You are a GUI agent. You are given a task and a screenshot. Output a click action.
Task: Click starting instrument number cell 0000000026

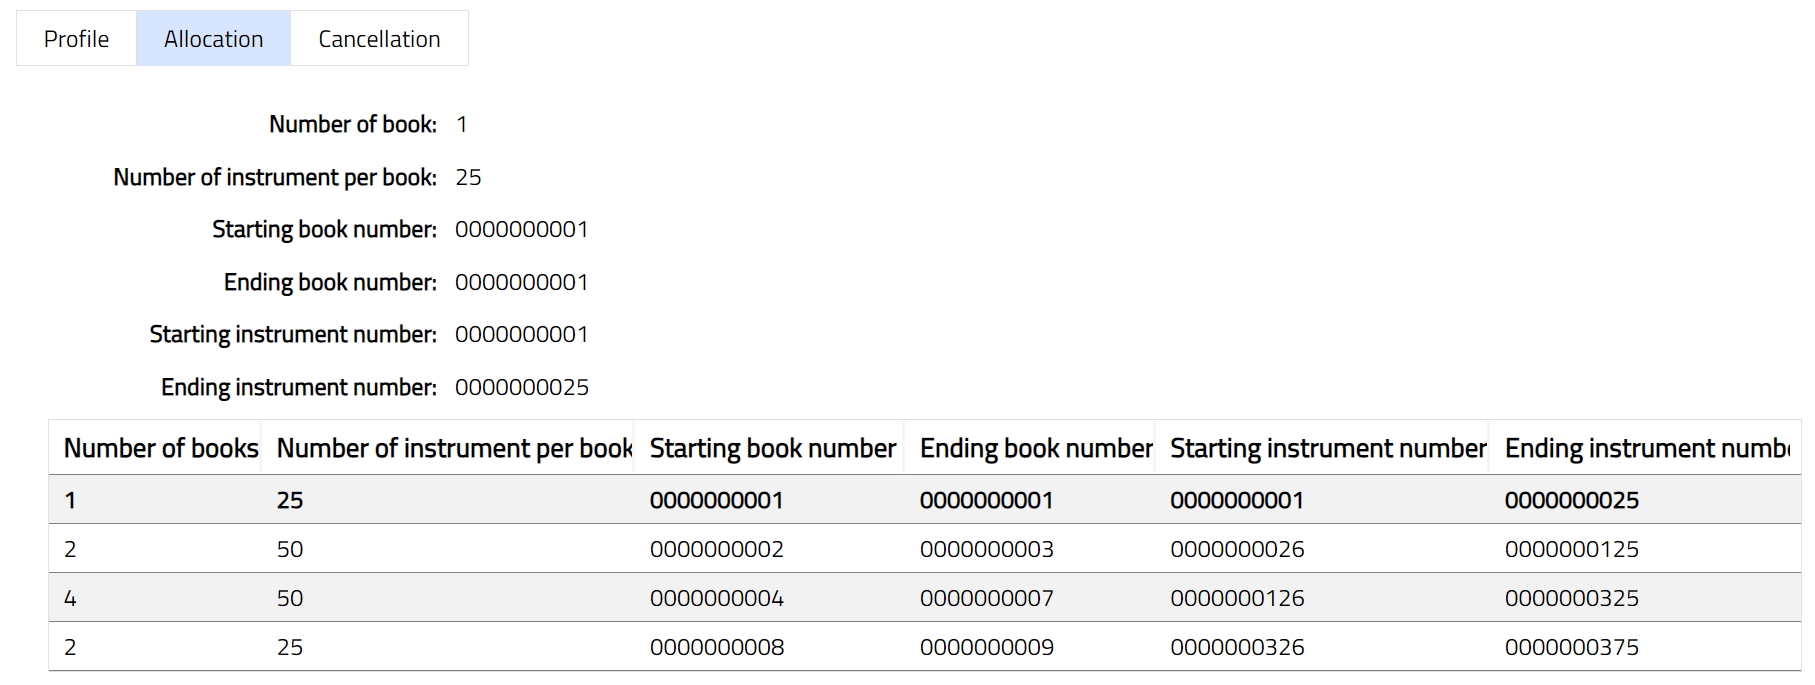coord(1237,549)
